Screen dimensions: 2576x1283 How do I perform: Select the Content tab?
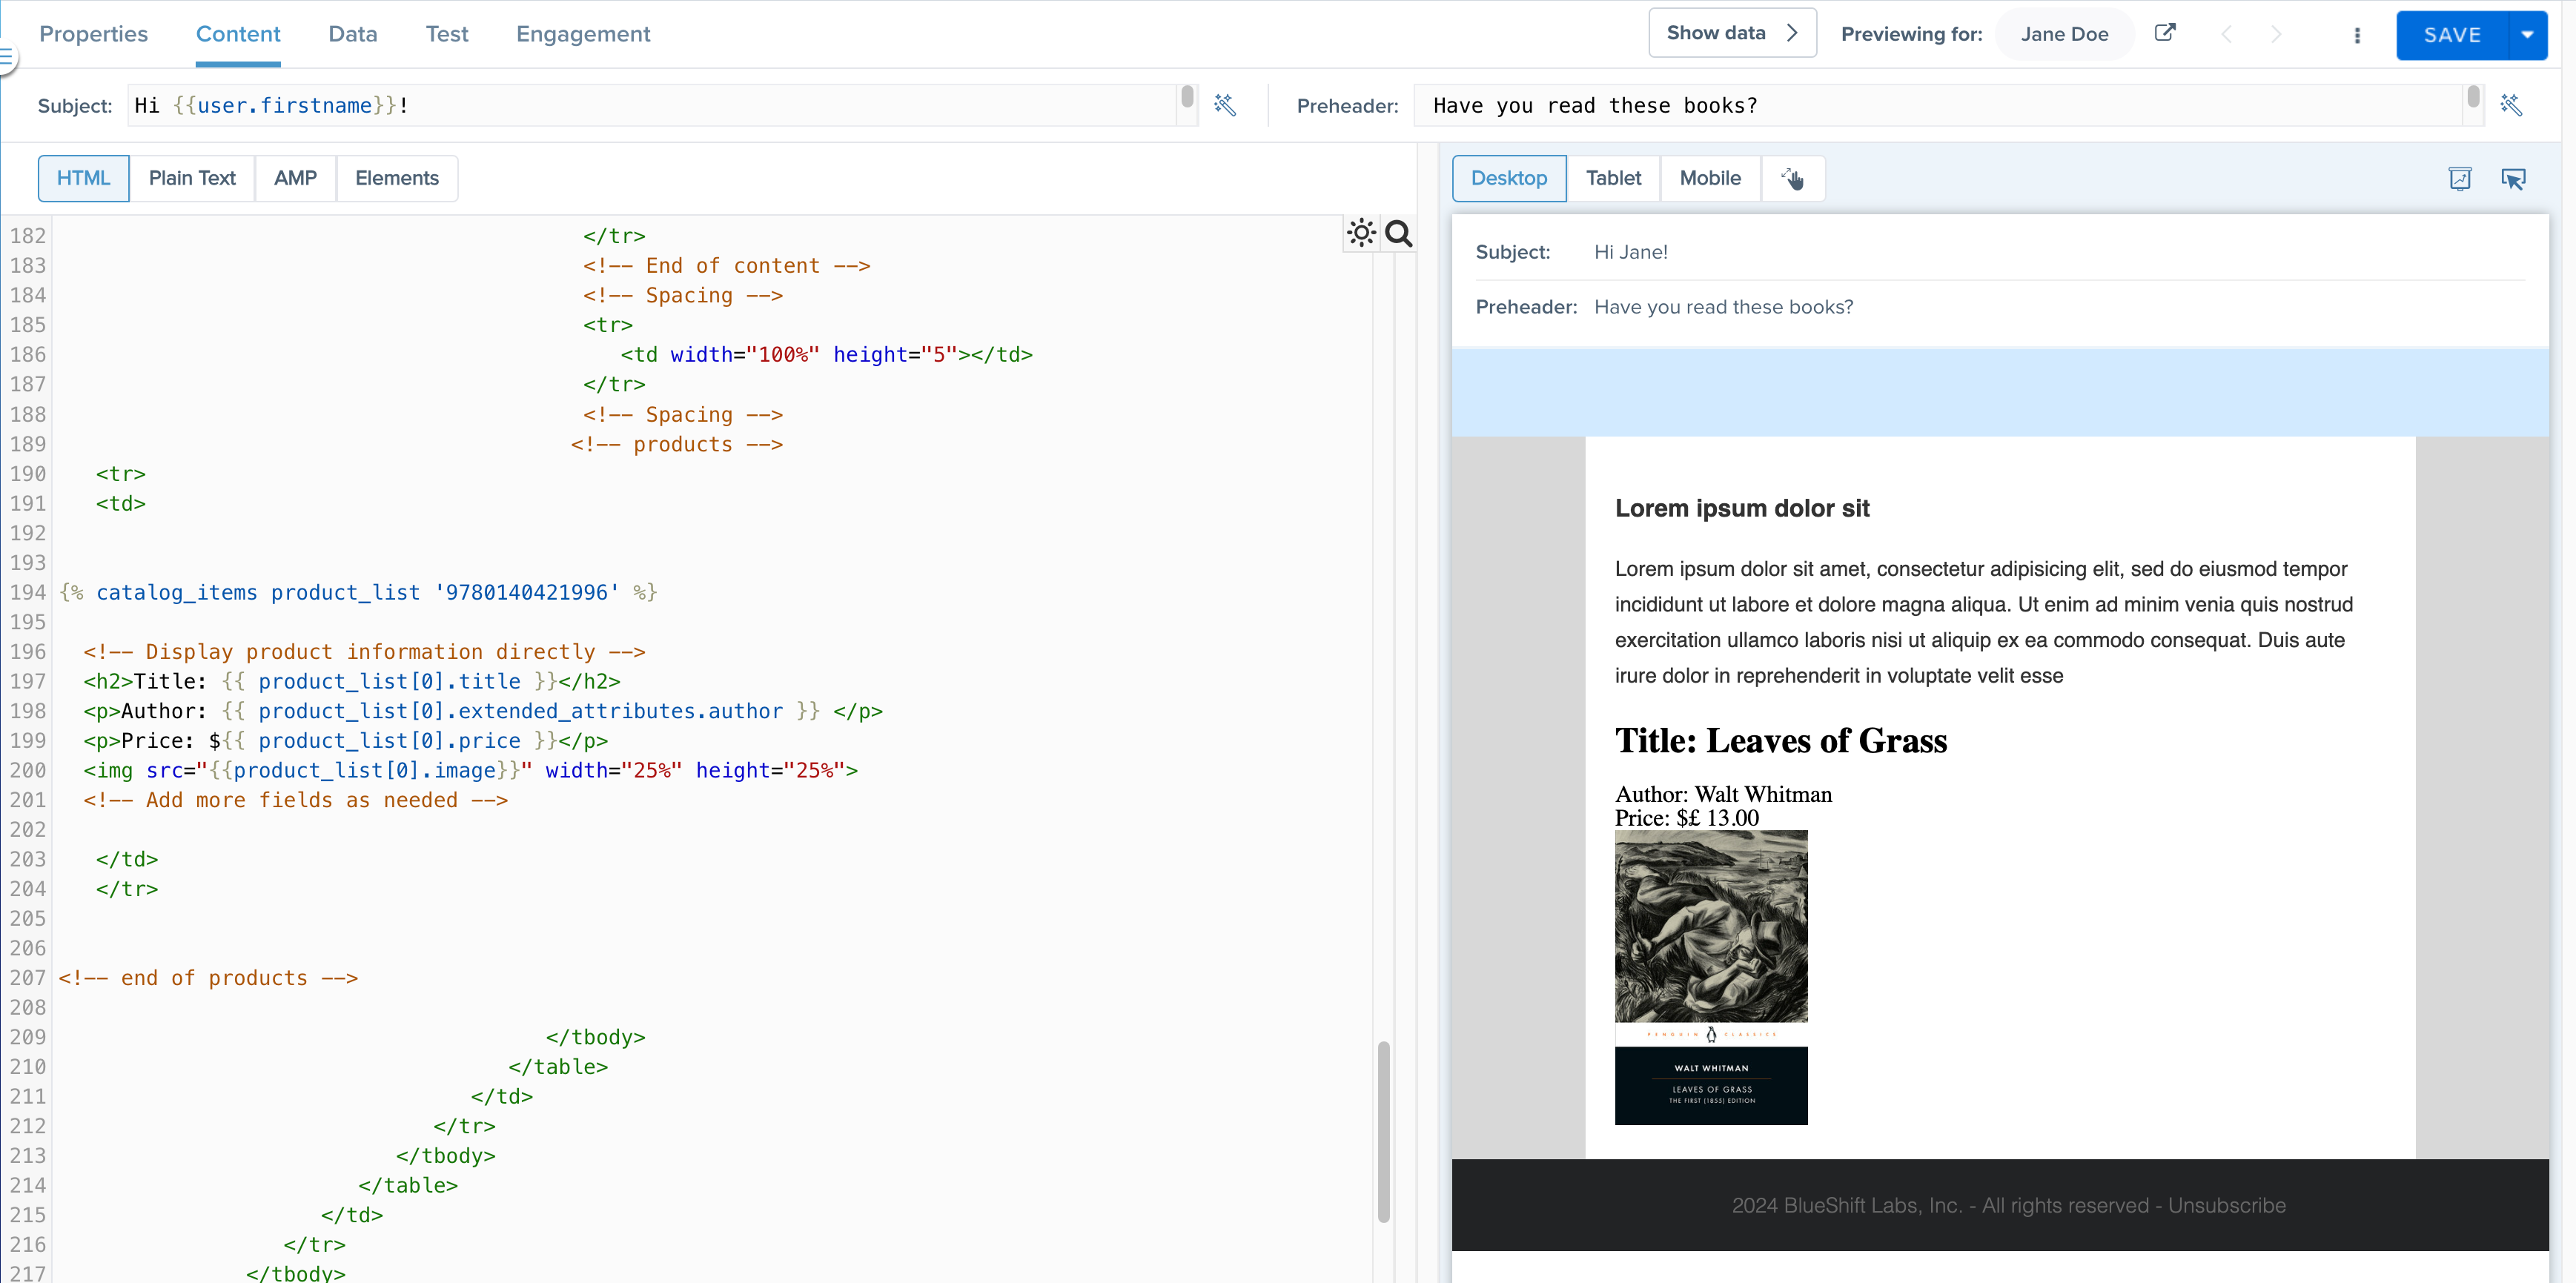coord(238,34)
